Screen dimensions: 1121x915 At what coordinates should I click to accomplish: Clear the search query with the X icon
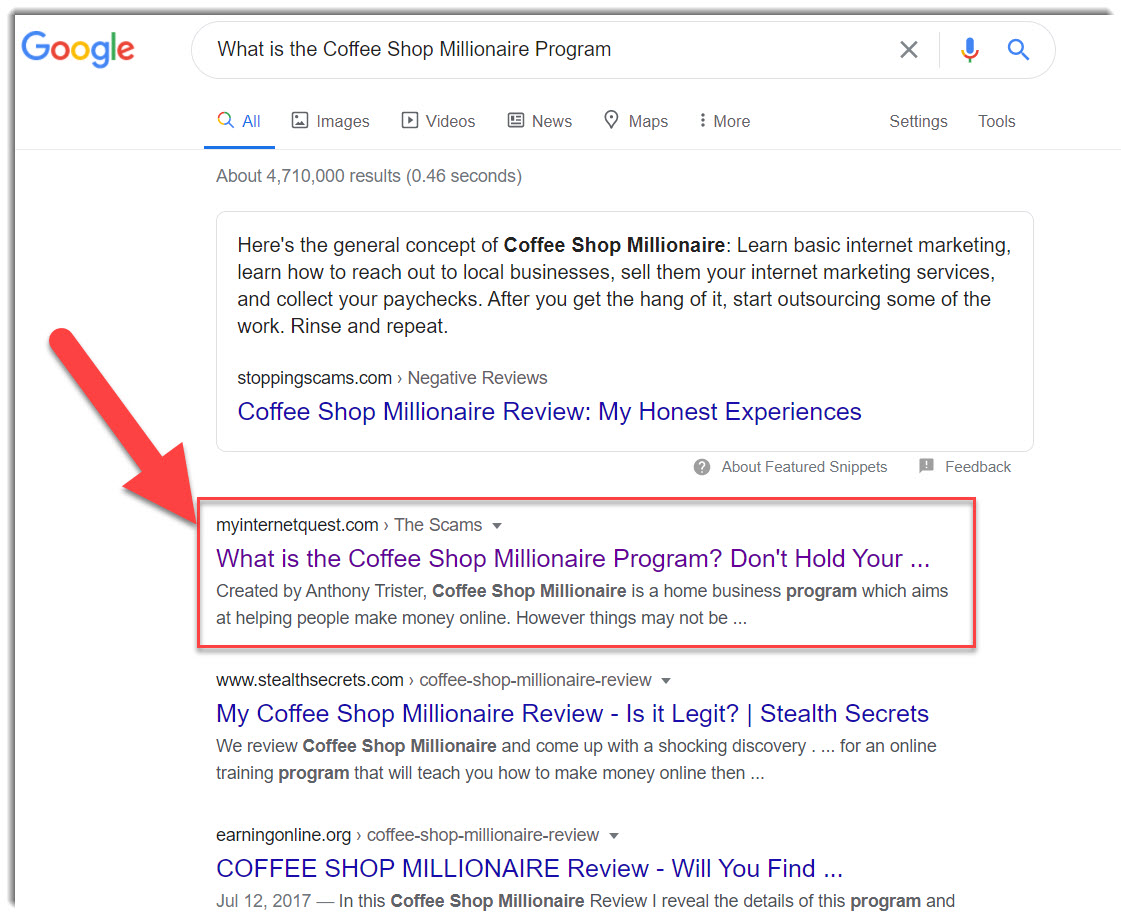point(909,49)
